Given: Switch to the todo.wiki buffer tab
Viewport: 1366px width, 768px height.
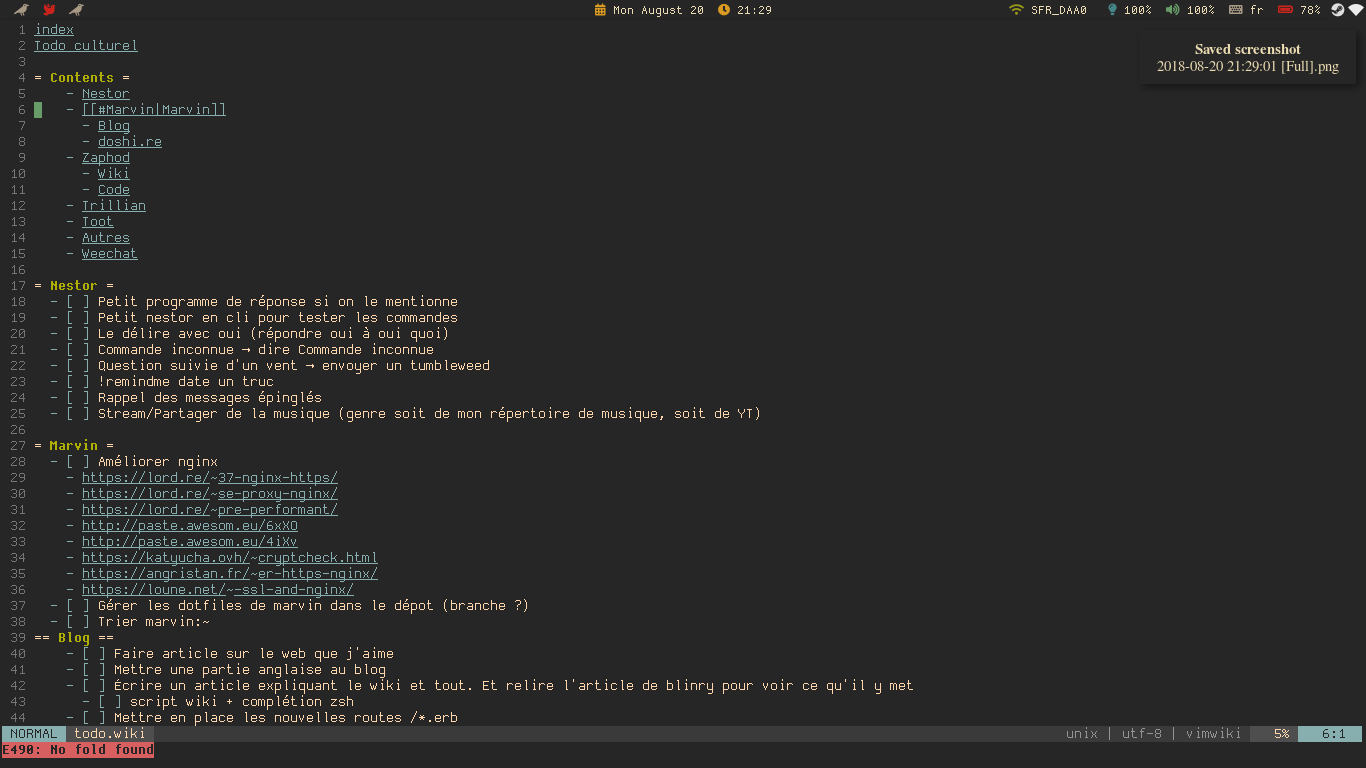Looking at the screenshot, I should pos(109,733).
